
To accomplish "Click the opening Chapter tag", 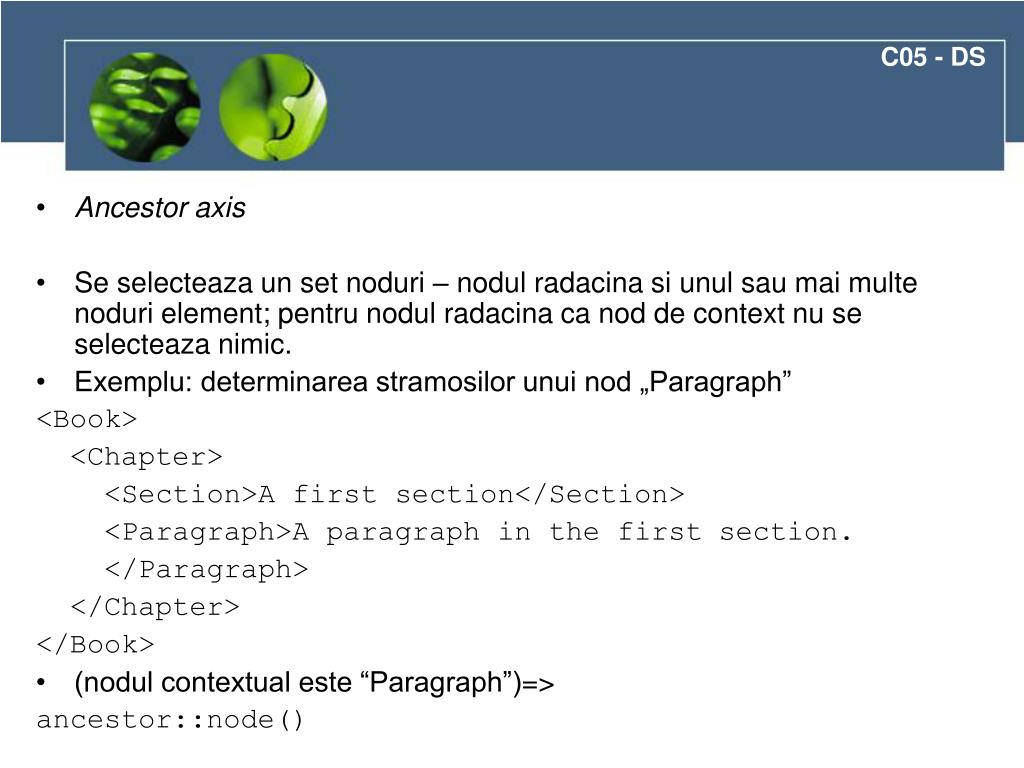I will [x=147, y=456].
